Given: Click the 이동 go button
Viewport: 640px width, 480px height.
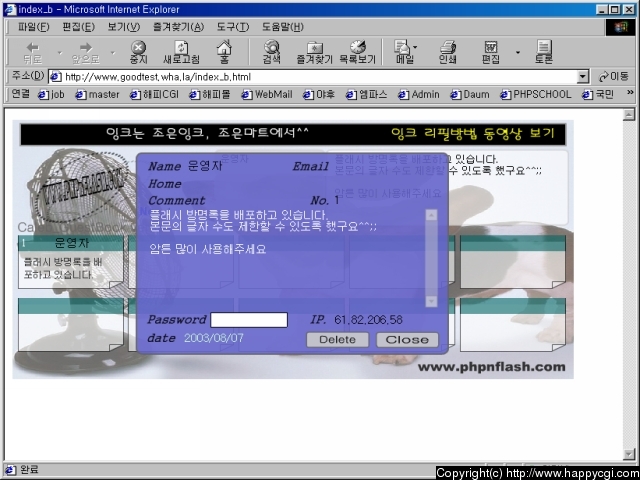Looking at the screenshot, I should pos(614,76).
